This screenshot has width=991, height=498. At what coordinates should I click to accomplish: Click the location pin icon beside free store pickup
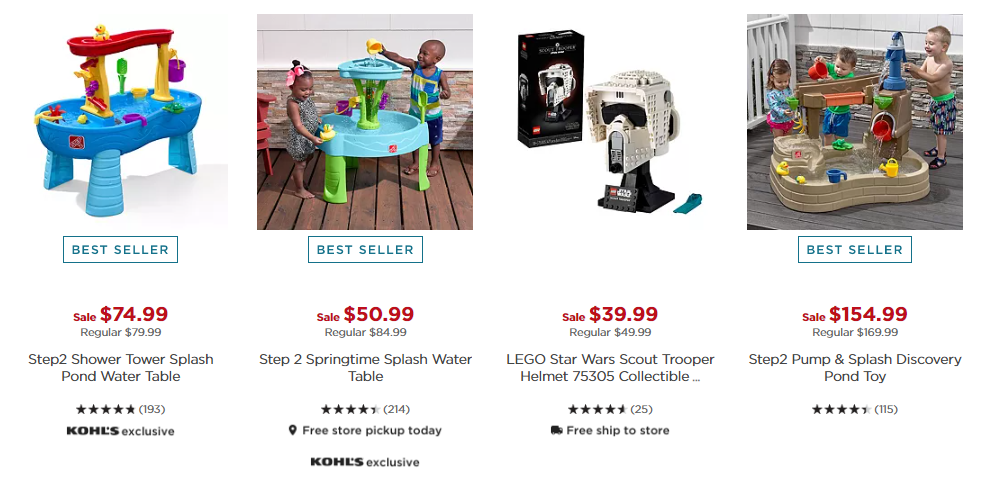click(x=292, y=430)
